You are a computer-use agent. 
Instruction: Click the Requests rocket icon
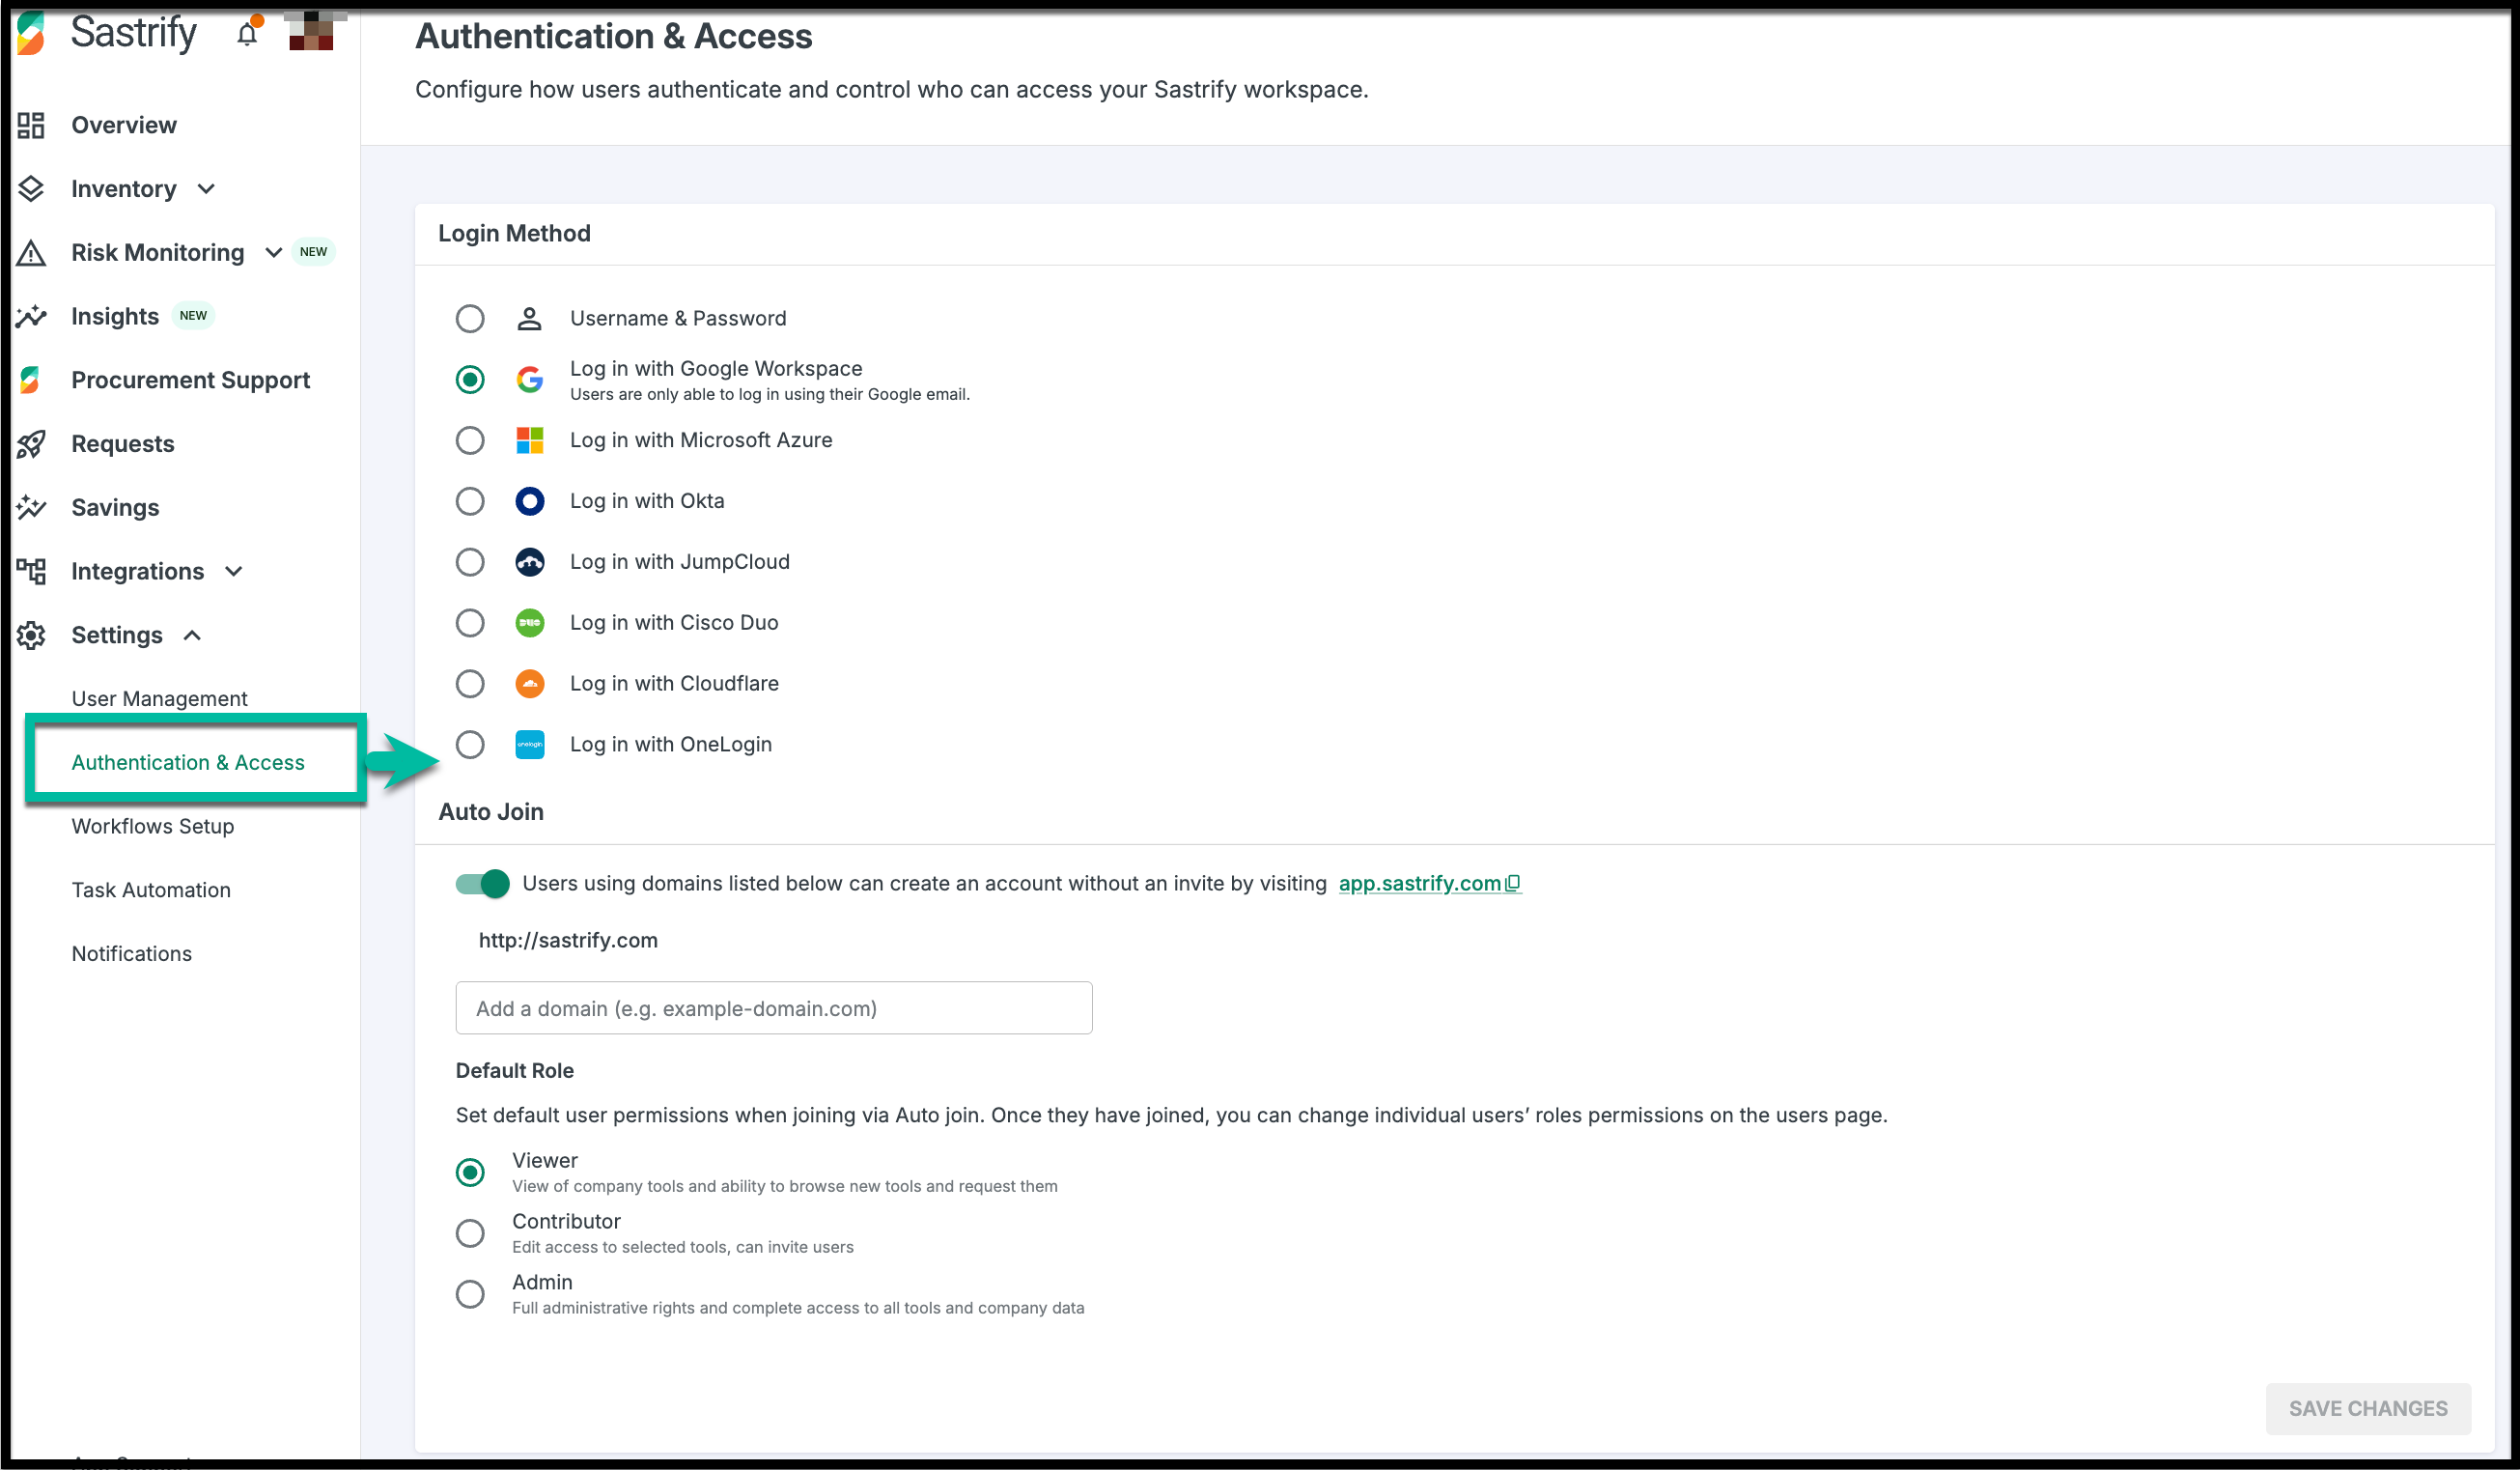pos(31,444)
